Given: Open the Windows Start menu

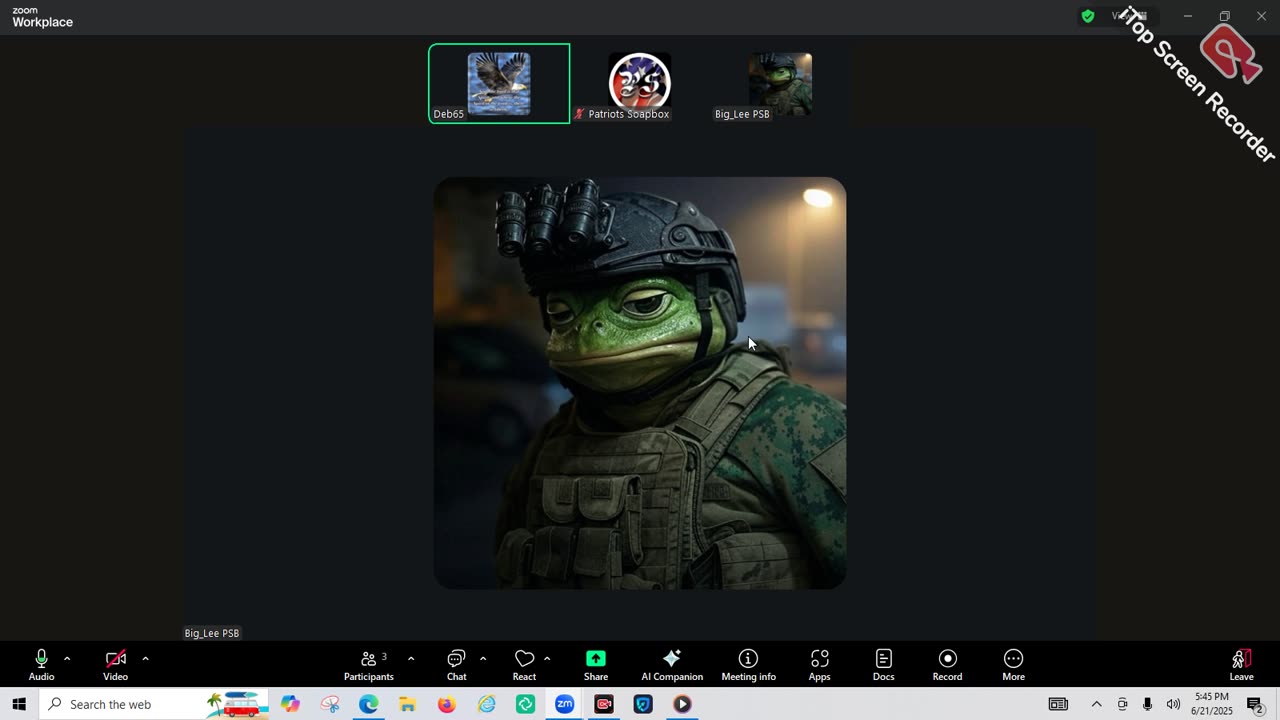Looking at the screenshot, I should [19, 704].
